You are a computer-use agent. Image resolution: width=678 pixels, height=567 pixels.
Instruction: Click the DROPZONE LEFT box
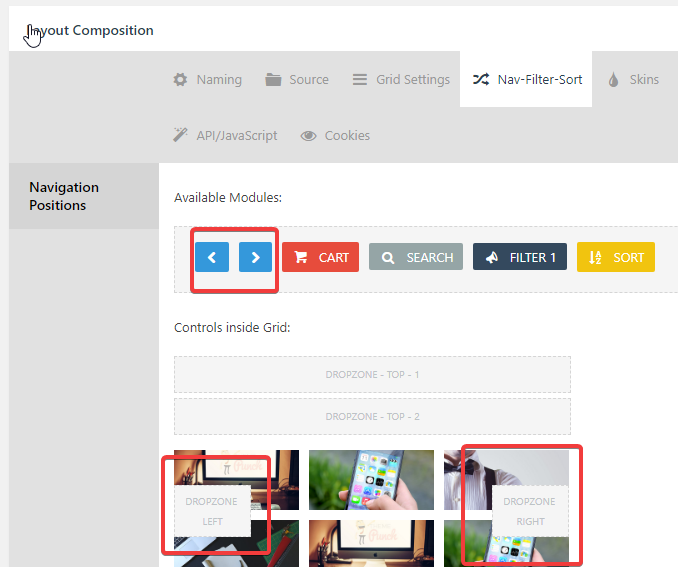click(x=212, y=511)
